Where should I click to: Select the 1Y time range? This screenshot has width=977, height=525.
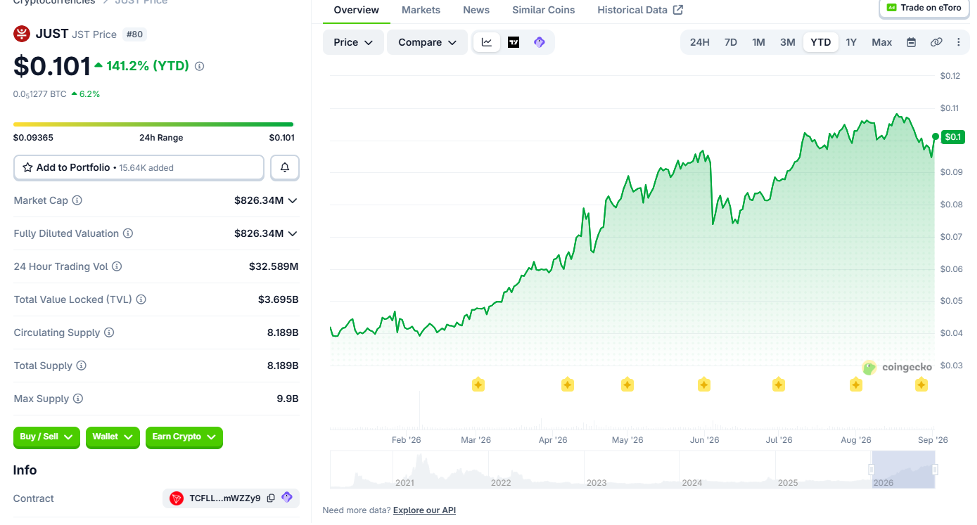tap(851, 42)
